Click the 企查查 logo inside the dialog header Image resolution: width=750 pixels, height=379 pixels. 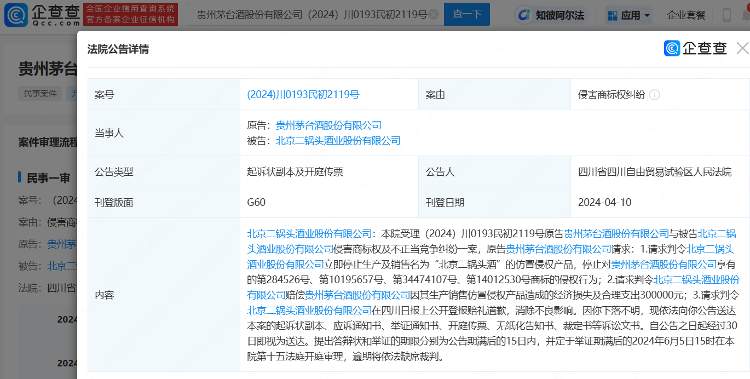pyautogui.click(x=695, y=48)
